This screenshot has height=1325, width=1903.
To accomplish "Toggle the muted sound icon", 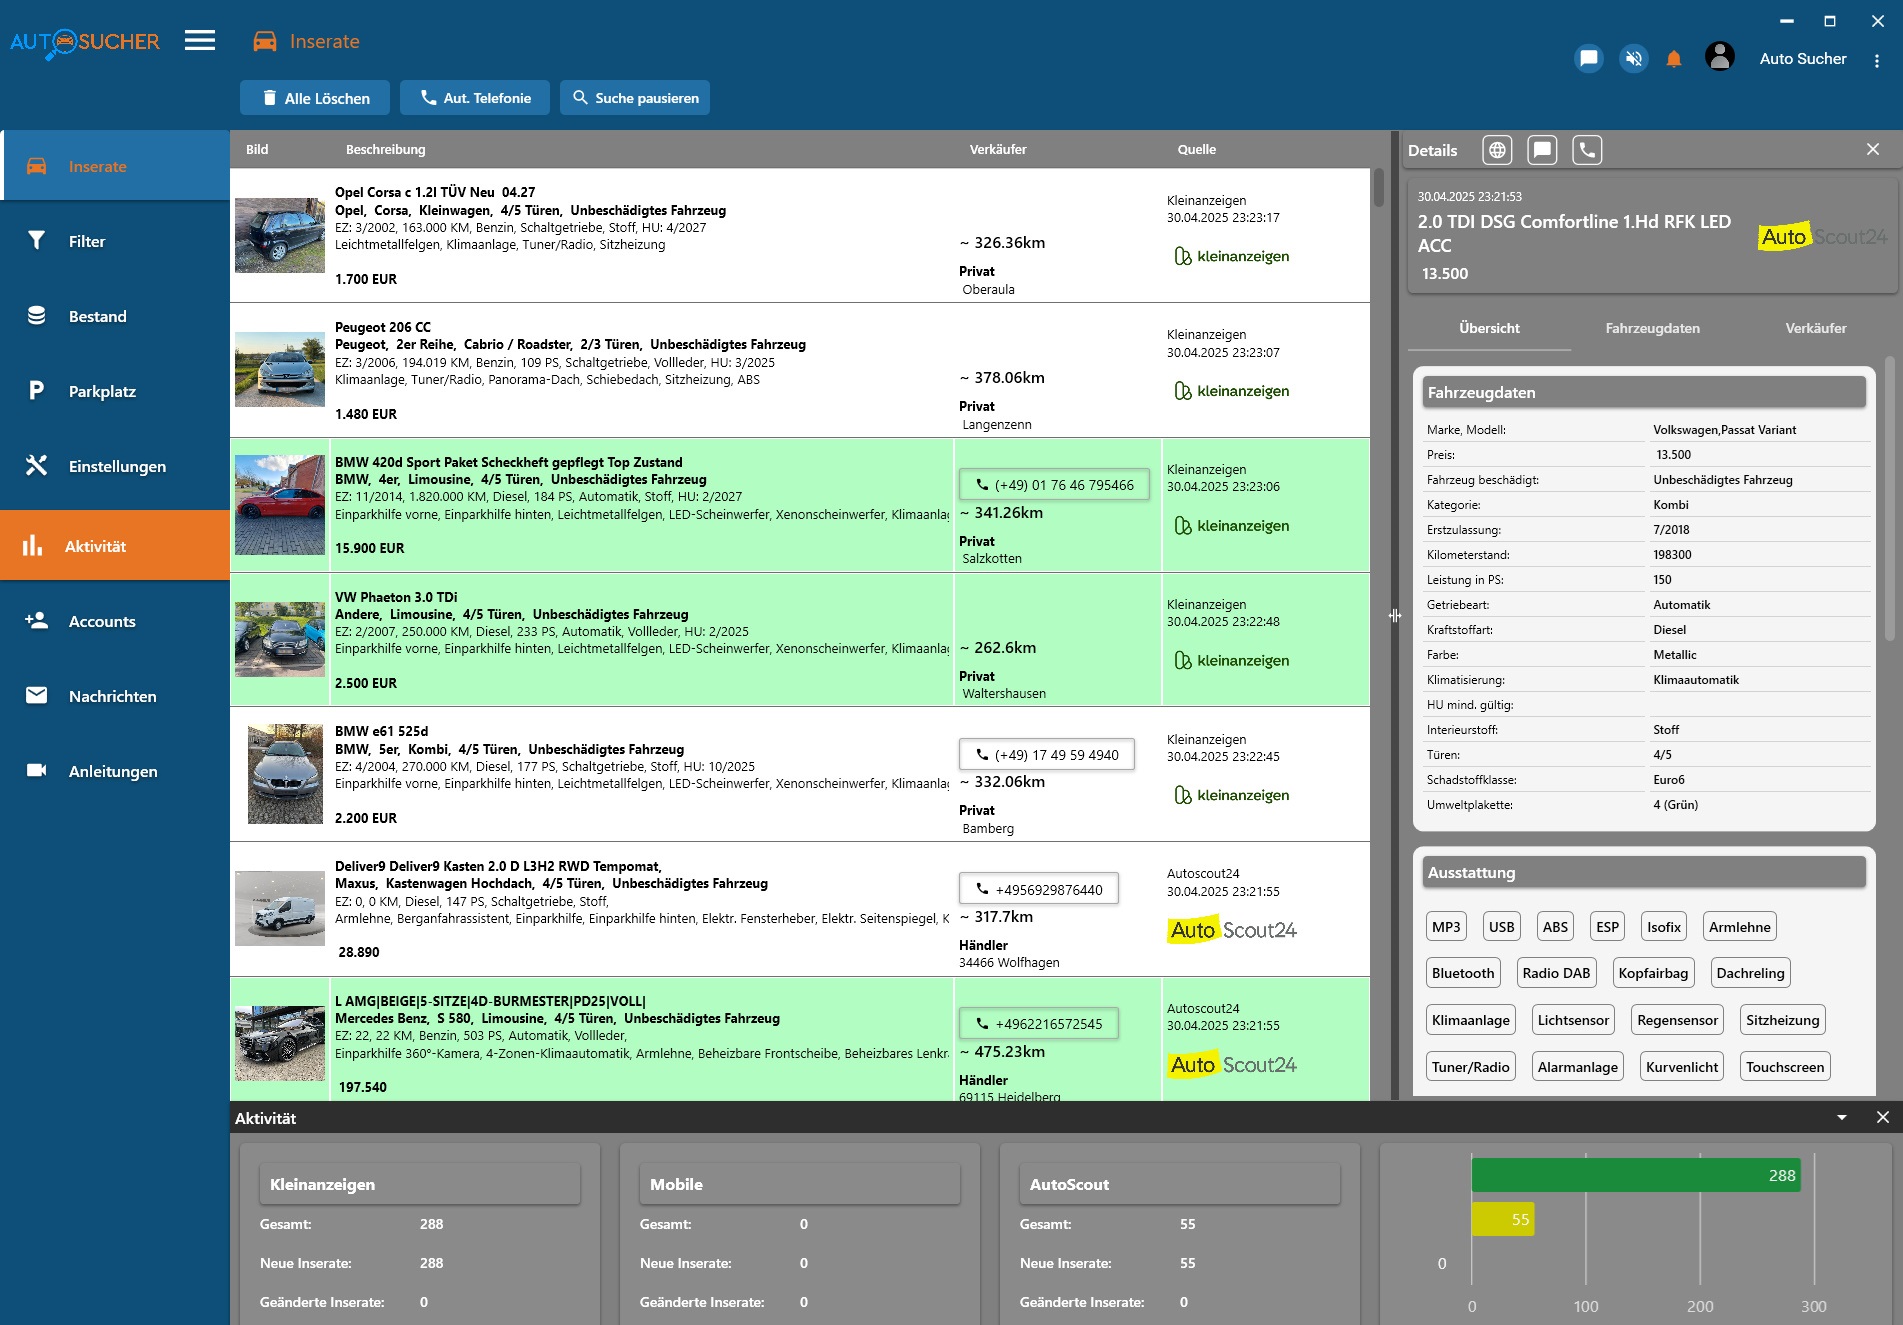I will [1633, 58].
